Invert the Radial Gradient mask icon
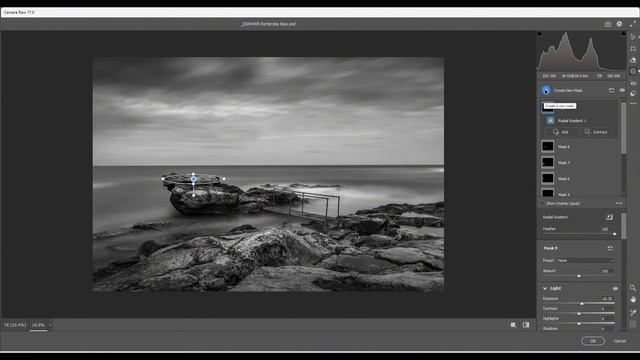Screen dimensions: 640x360 point(609,217)
